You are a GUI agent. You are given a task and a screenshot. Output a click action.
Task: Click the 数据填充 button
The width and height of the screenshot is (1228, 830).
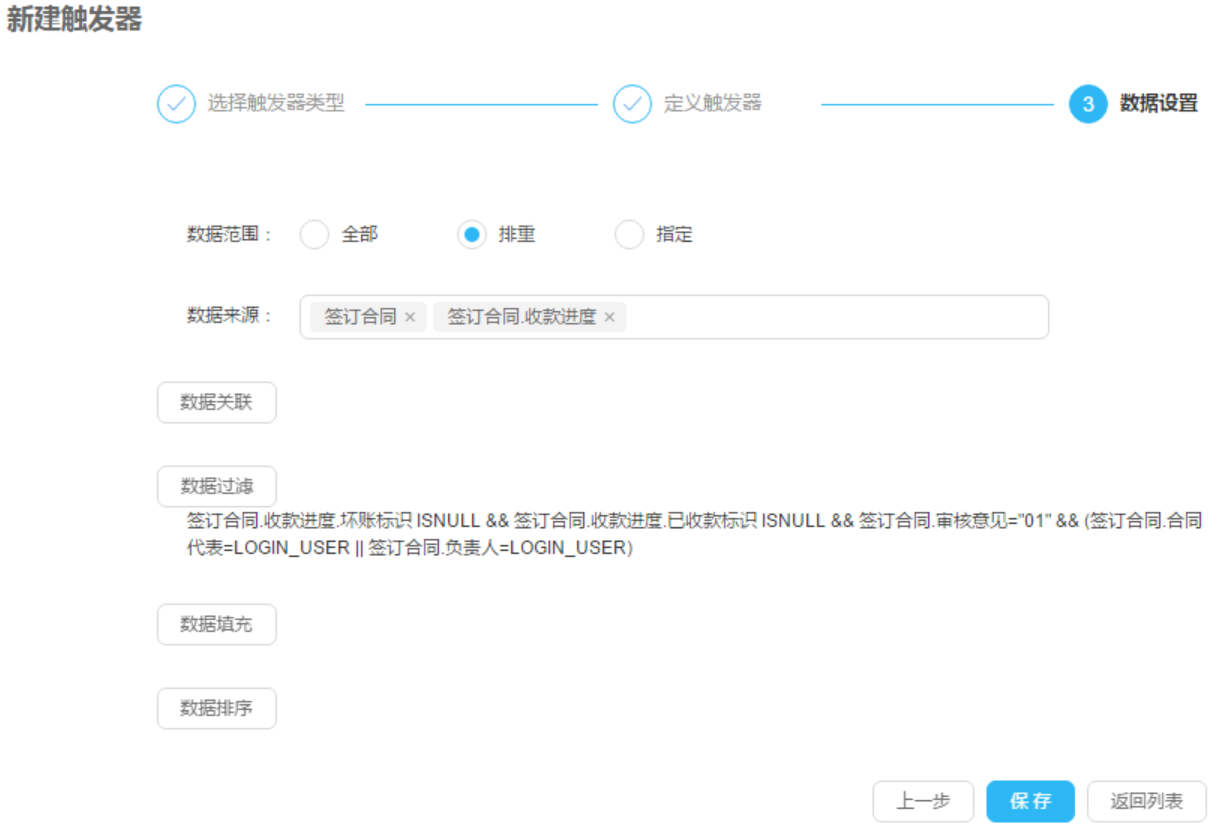coord(216,624)
